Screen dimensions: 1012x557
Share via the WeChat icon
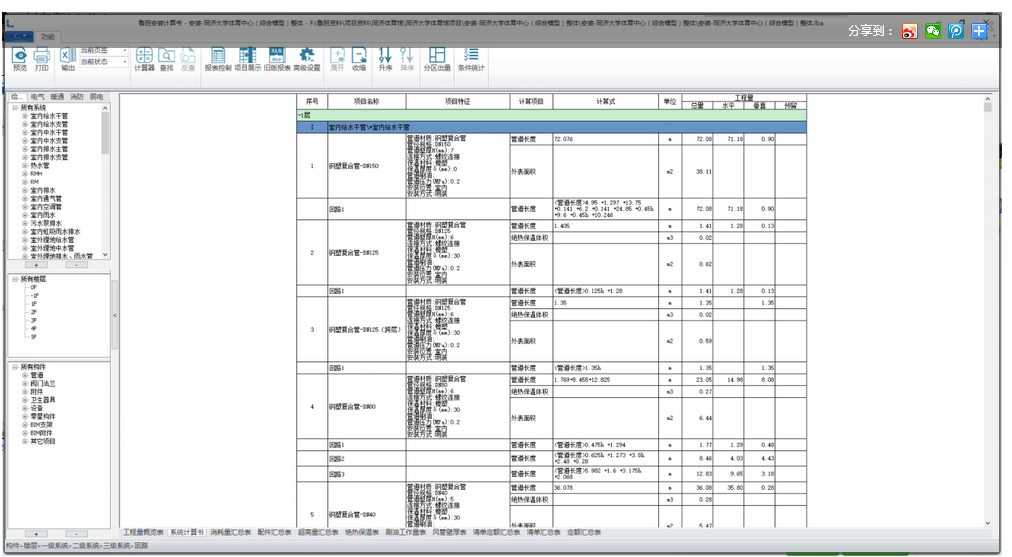click(x=933, y=31)
